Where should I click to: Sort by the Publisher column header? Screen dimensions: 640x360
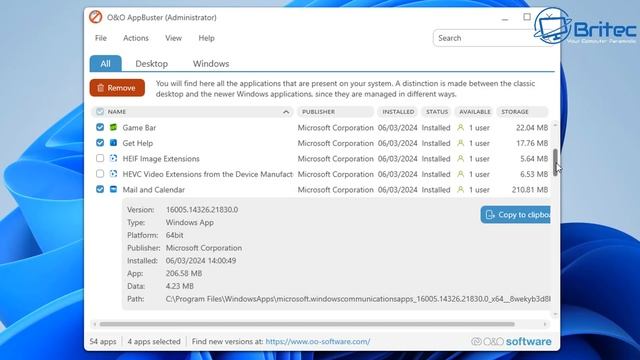pyautogui.click(x=336, y=112)
